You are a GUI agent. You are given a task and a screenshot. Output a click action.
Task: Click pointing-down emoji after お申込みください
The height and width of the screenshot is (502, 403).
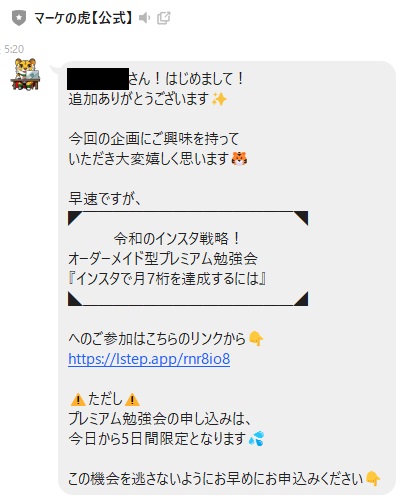(x=373, y=479)
